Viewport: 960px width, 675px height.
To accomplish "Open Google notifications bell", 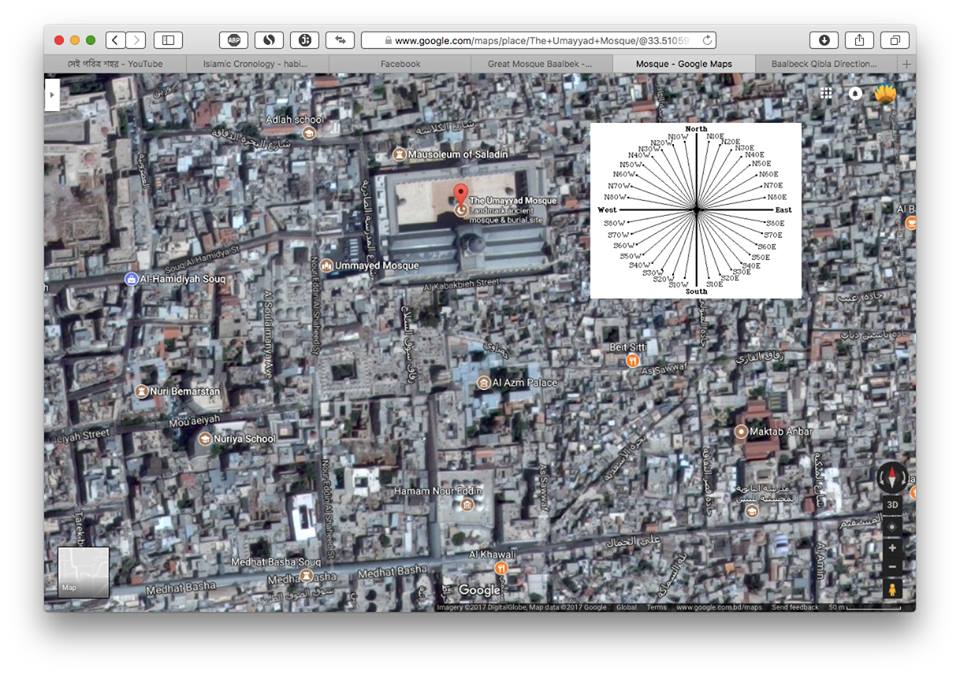I will pos(855,93).
